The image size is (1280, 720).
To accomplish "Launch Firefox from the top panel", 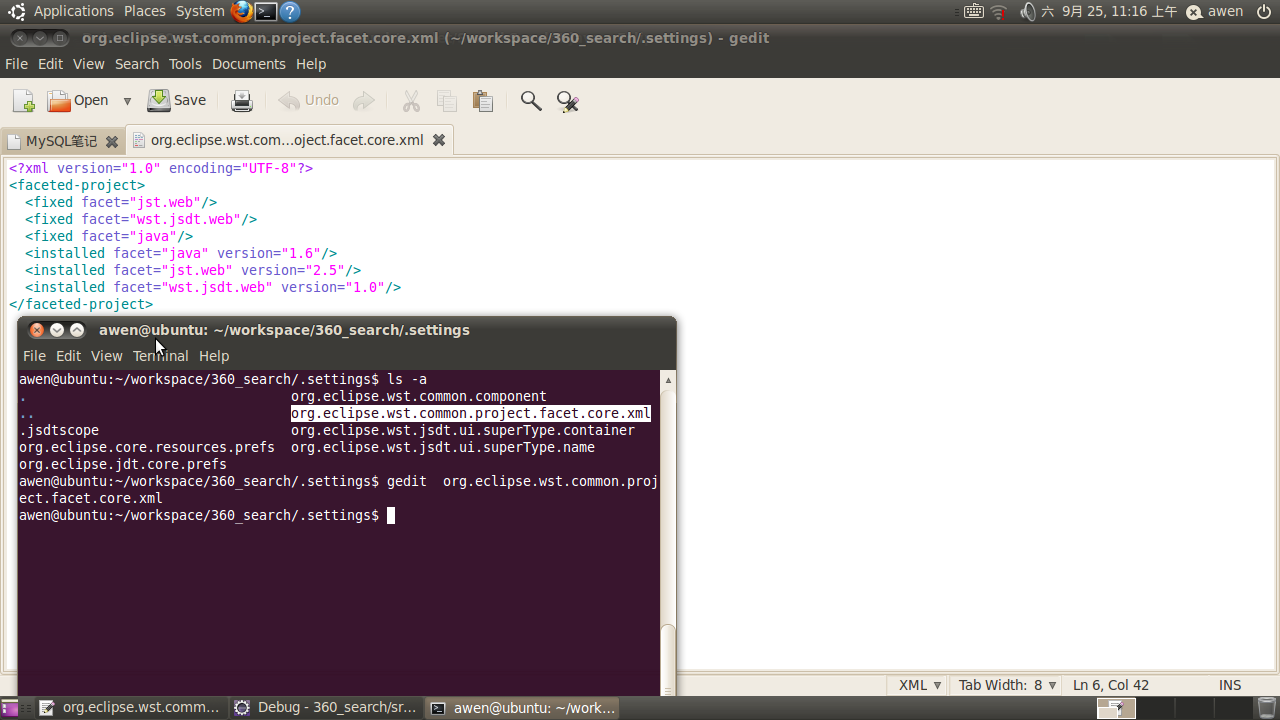I will pyautogui.click(x=242, y=12).
